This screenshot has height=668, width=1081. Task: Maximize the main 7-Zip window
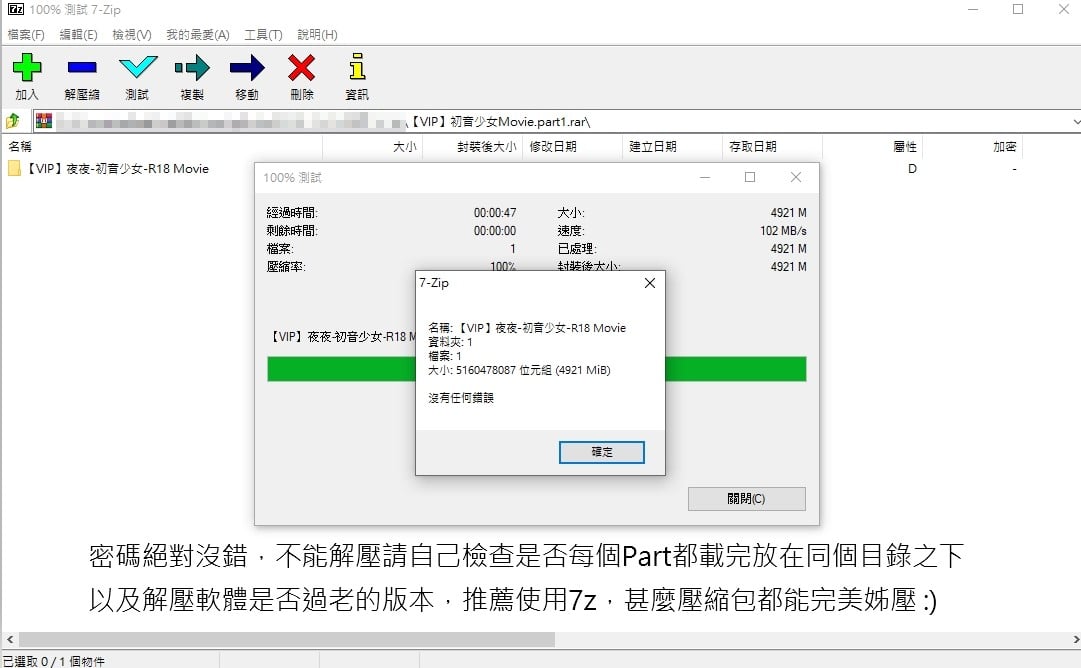click(1018, 10)
